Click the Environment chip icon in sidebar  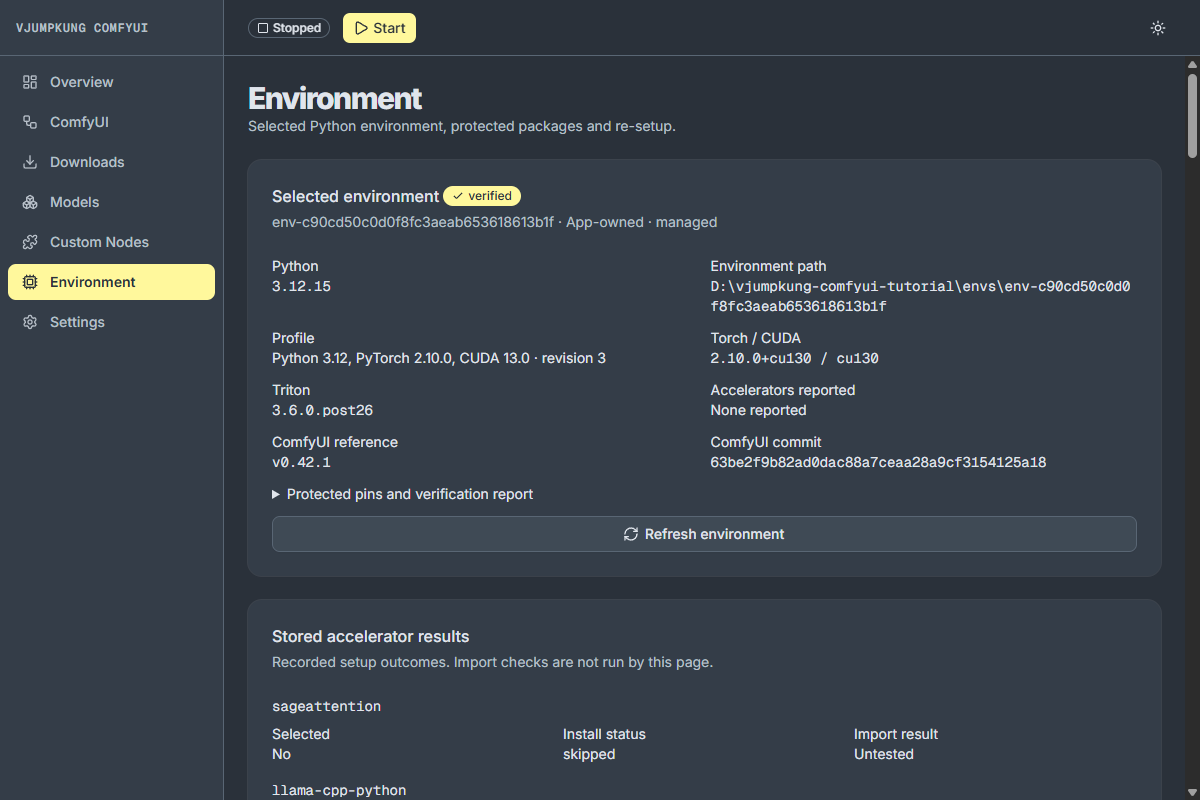click(30, 282)
